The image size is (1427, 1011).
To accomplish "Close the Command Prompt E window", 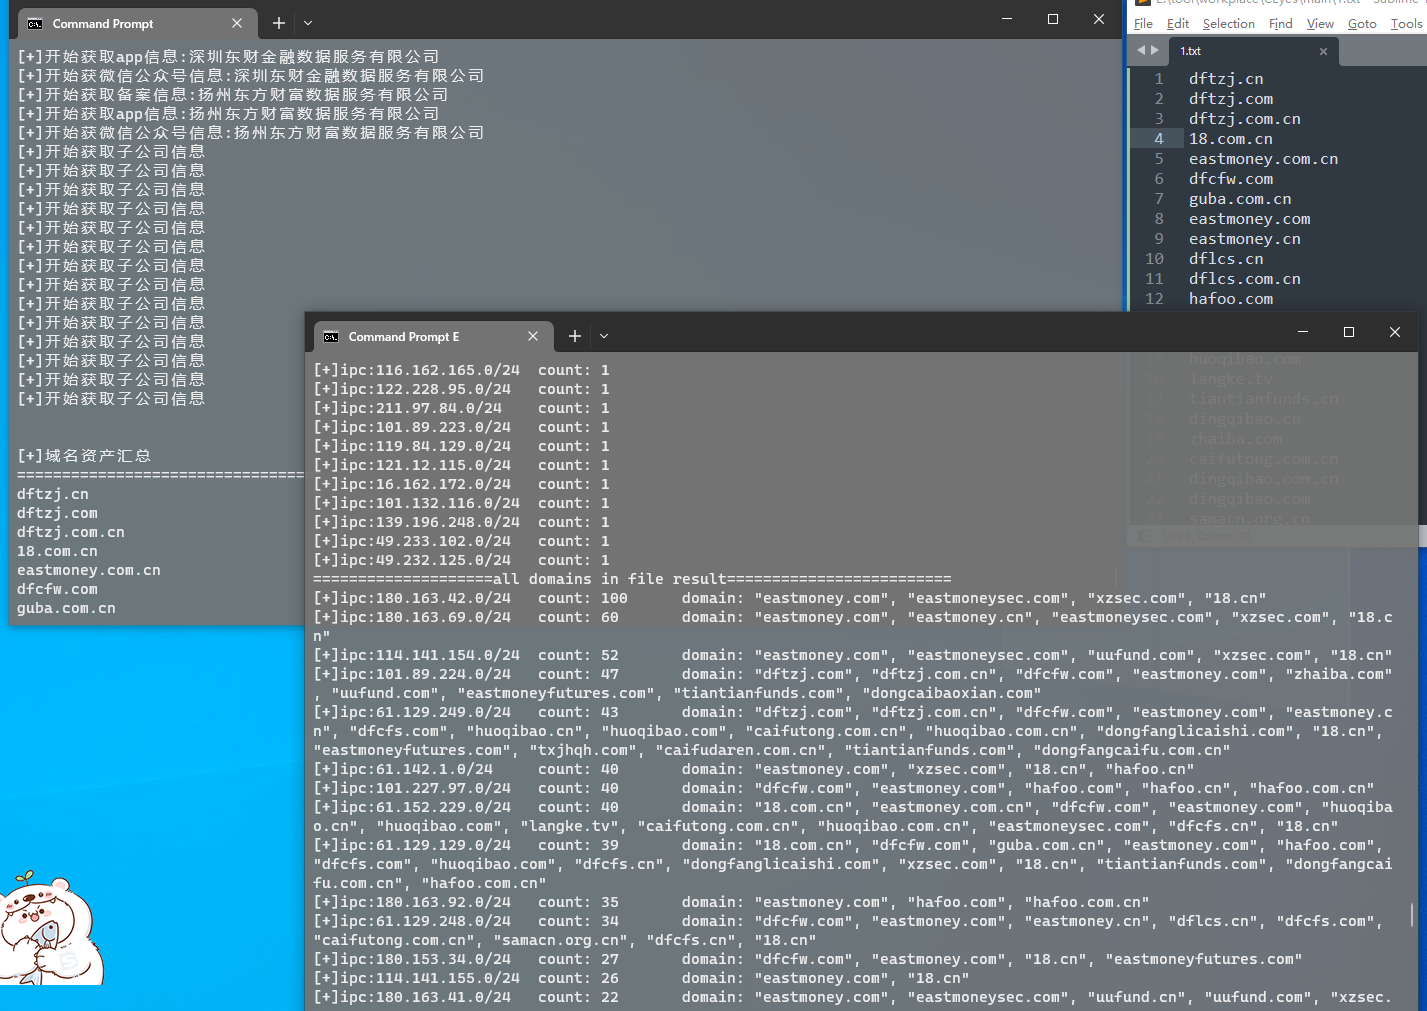I will [1395, 332].
